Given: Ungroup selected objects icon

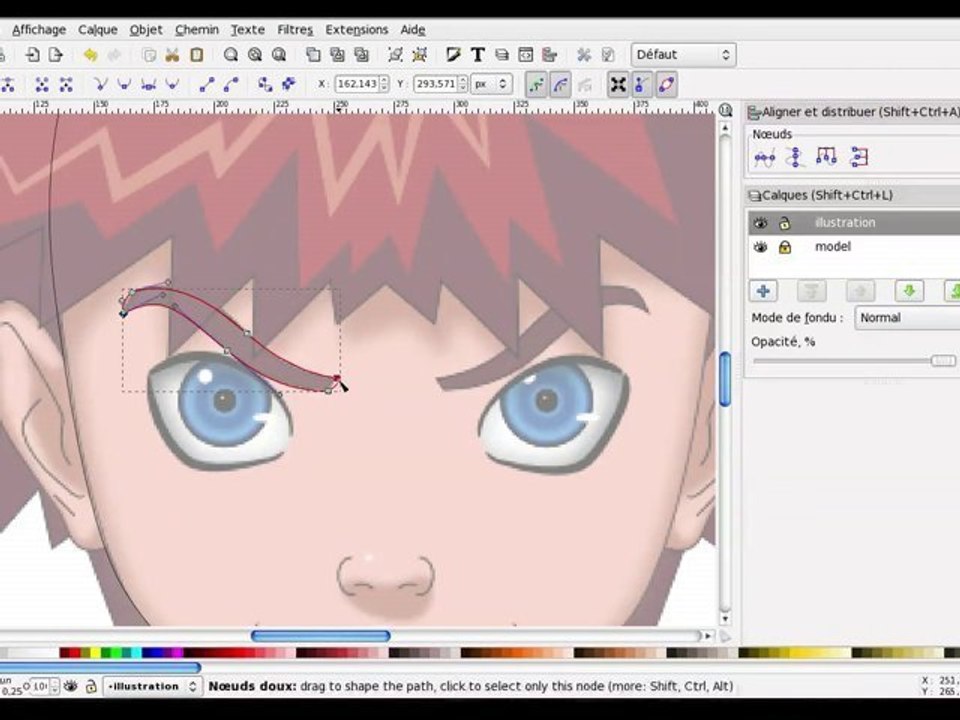Looking at the screenshot, I should click(x=419, y=55).
